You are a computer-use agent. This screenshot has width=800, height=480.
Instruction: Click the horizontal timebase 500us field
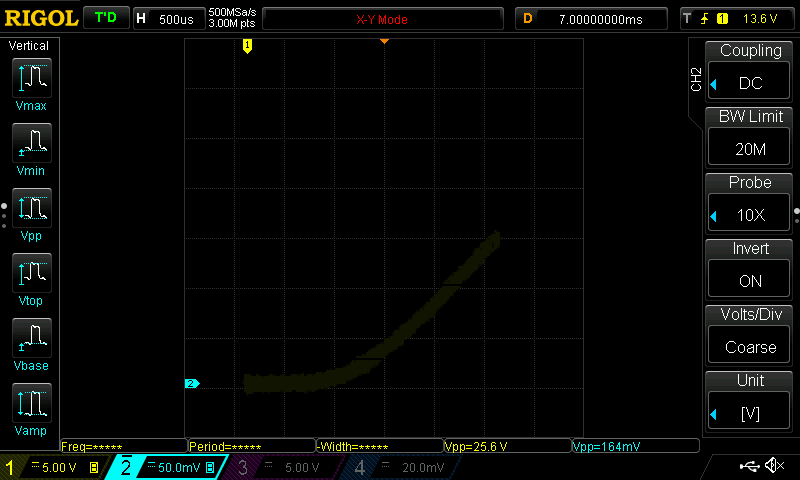(170, 19)
